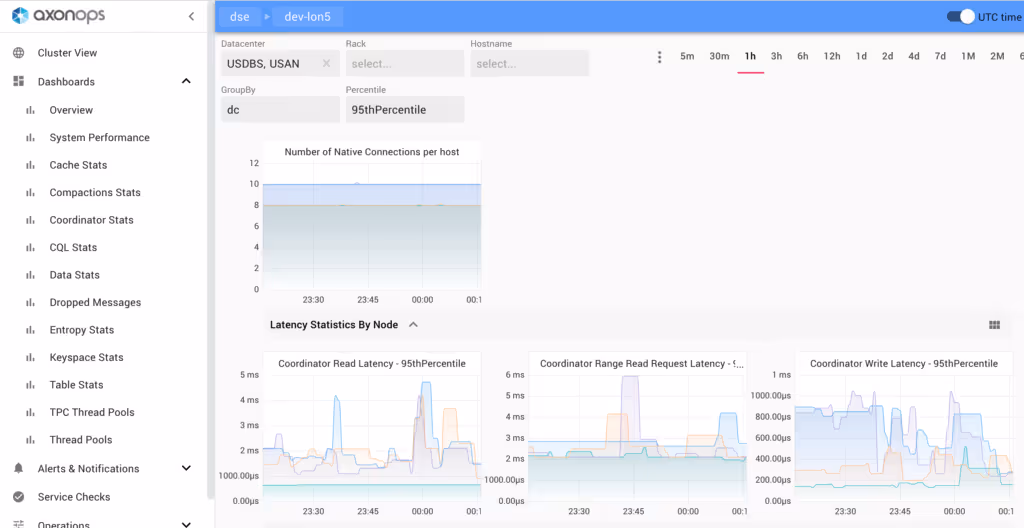
Task: Select the 5m time range
Action: click(x=687, y=57)
